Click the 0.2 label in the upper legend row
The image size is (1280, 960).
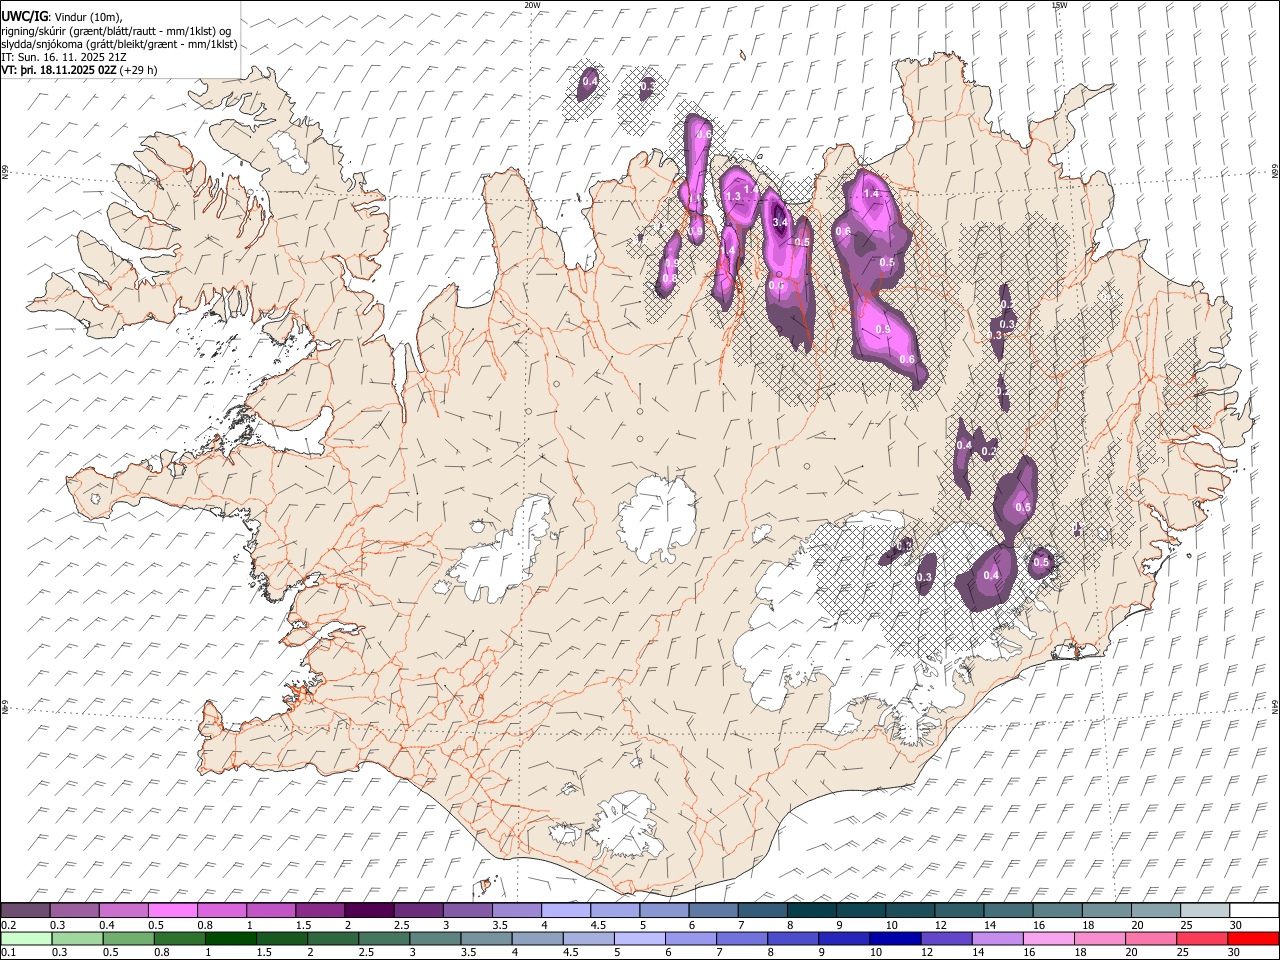click(8, 925)
